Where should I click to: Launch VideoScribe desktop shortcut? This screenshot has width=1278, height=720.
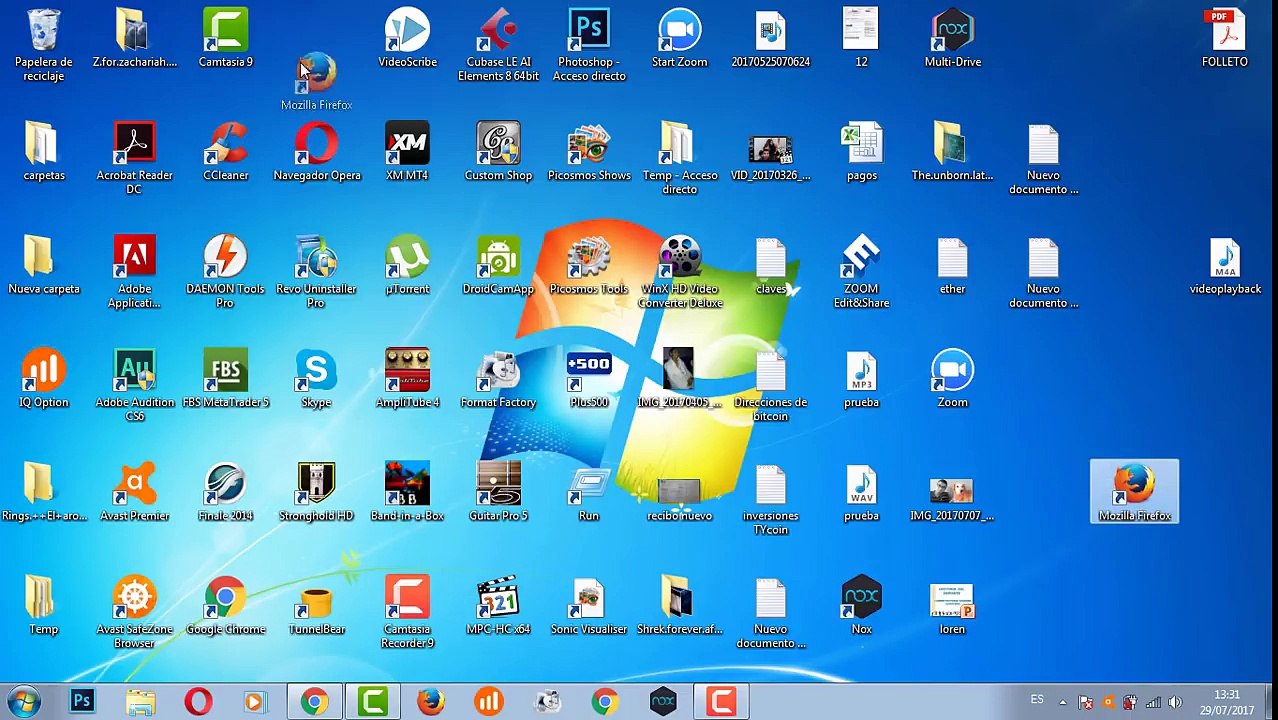pyautogui.click(x=407, y=38)
